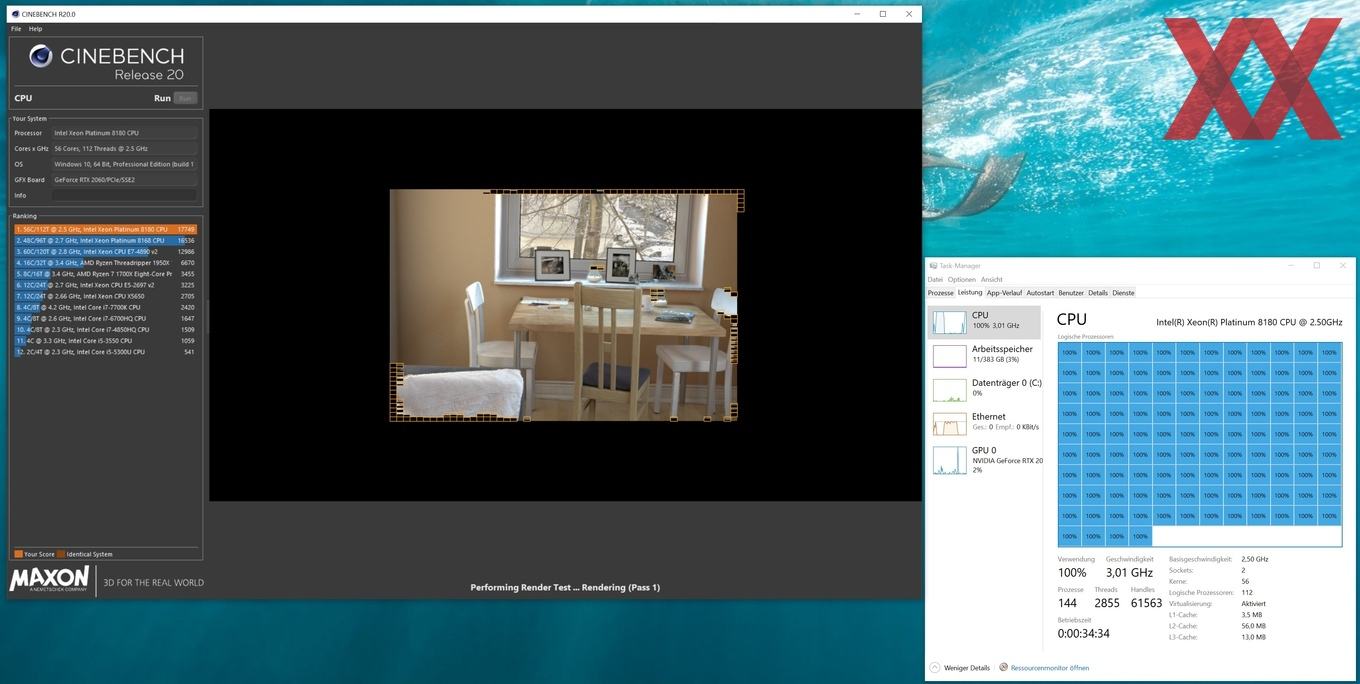Select the CPU graph thumbnail in Task Manager
The width and height of the screenshot is (1360, 684).
point(949,322)
